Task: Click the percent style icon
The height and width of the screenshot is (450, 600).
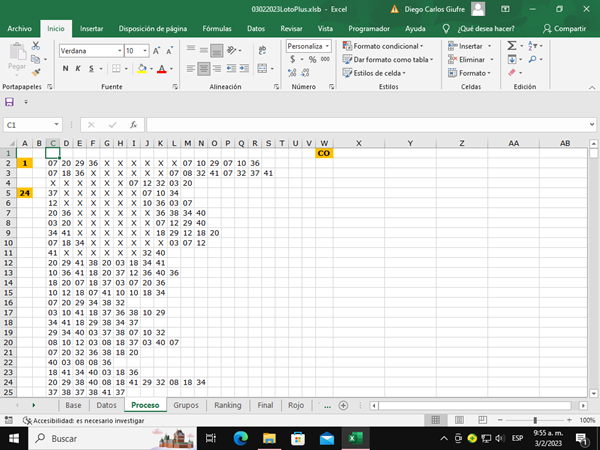Action: (x=311, y=59)
